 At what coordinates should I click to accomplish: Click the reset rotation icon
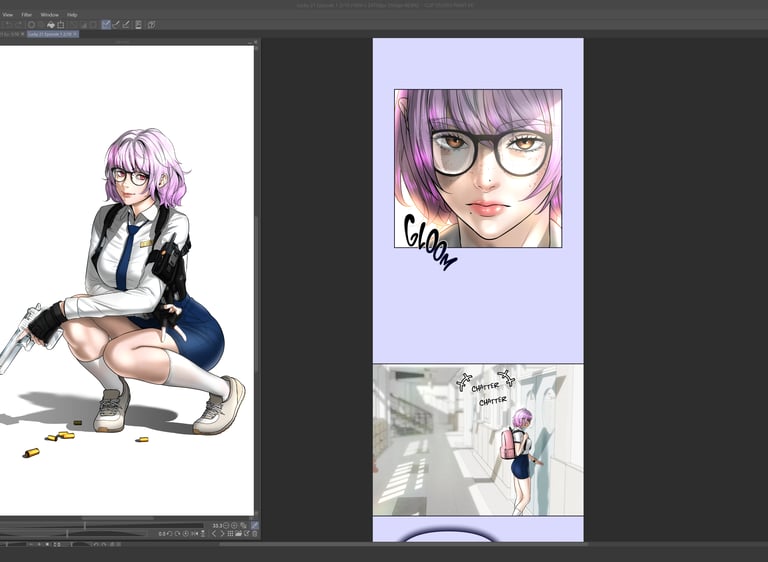click(186, 534)
